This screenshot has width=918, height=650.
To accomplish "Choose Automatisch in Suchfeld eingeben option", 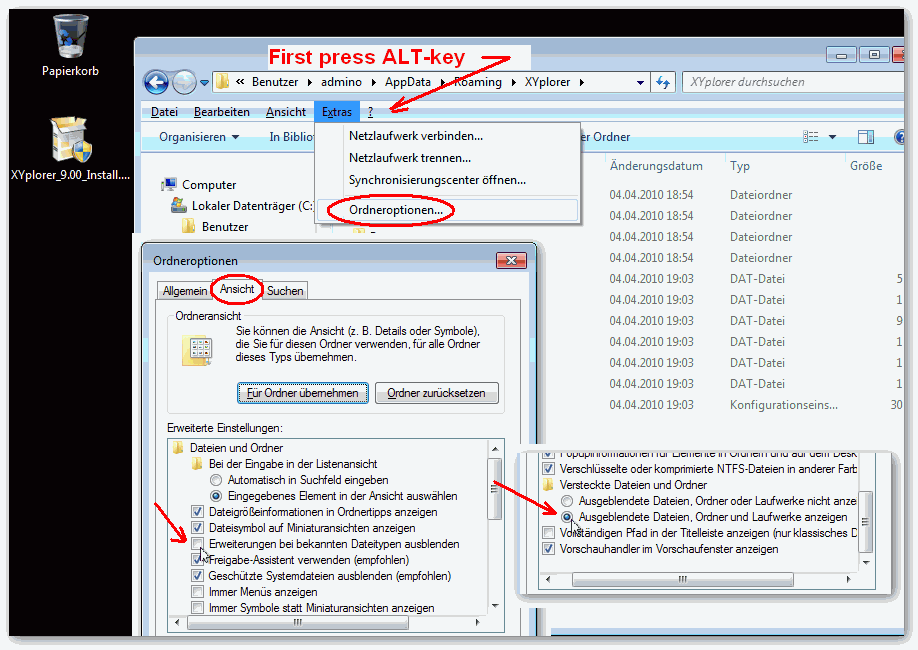I will [216, 480].
